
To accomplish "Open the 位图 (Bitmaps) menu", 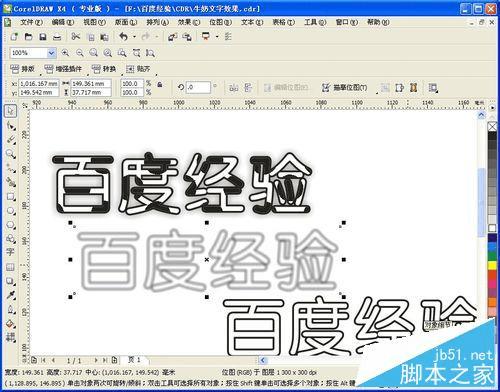I will [220, 22].
